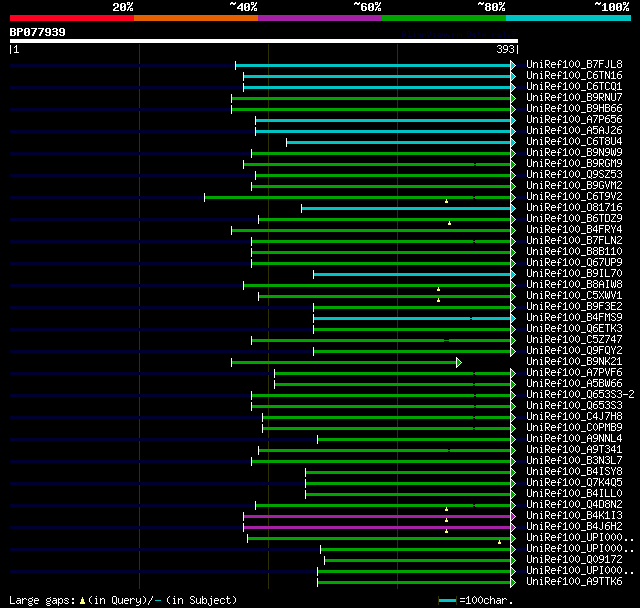
Task: Select the UniRef100_Q653S3-2 label
Action: 580,395
